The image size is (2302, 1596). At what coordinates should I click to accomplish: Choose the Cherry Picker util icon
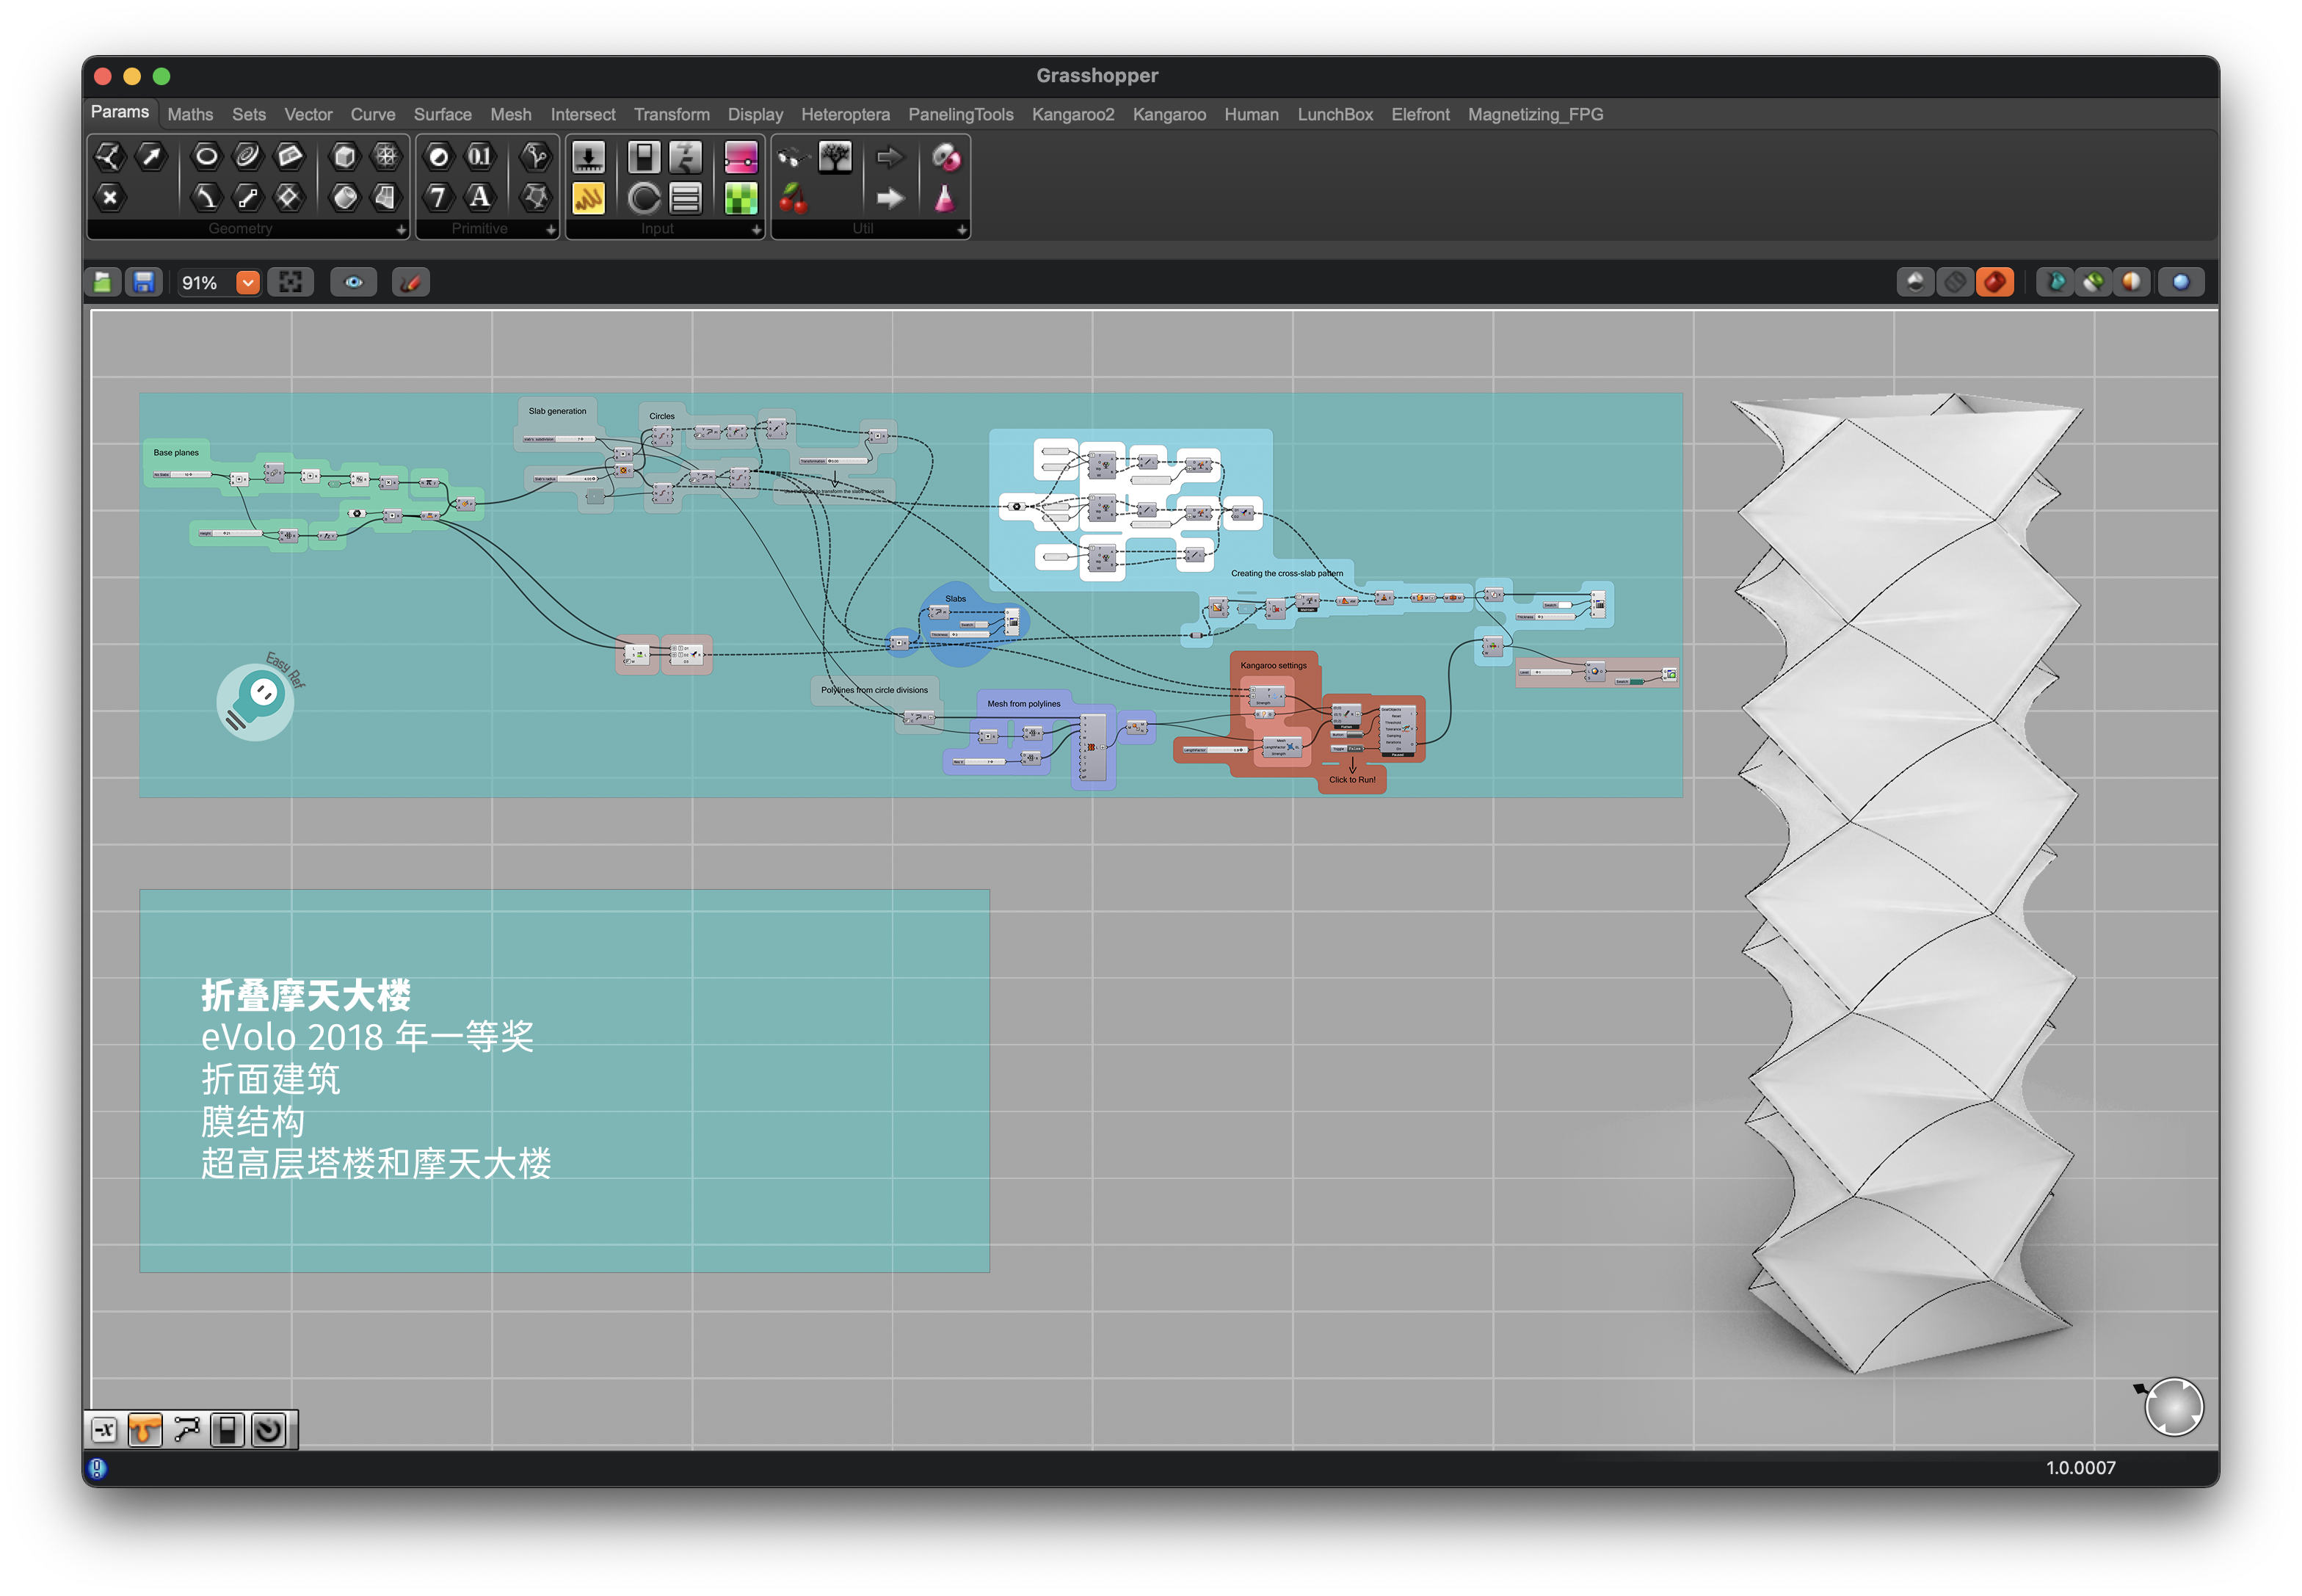point(792,198)
